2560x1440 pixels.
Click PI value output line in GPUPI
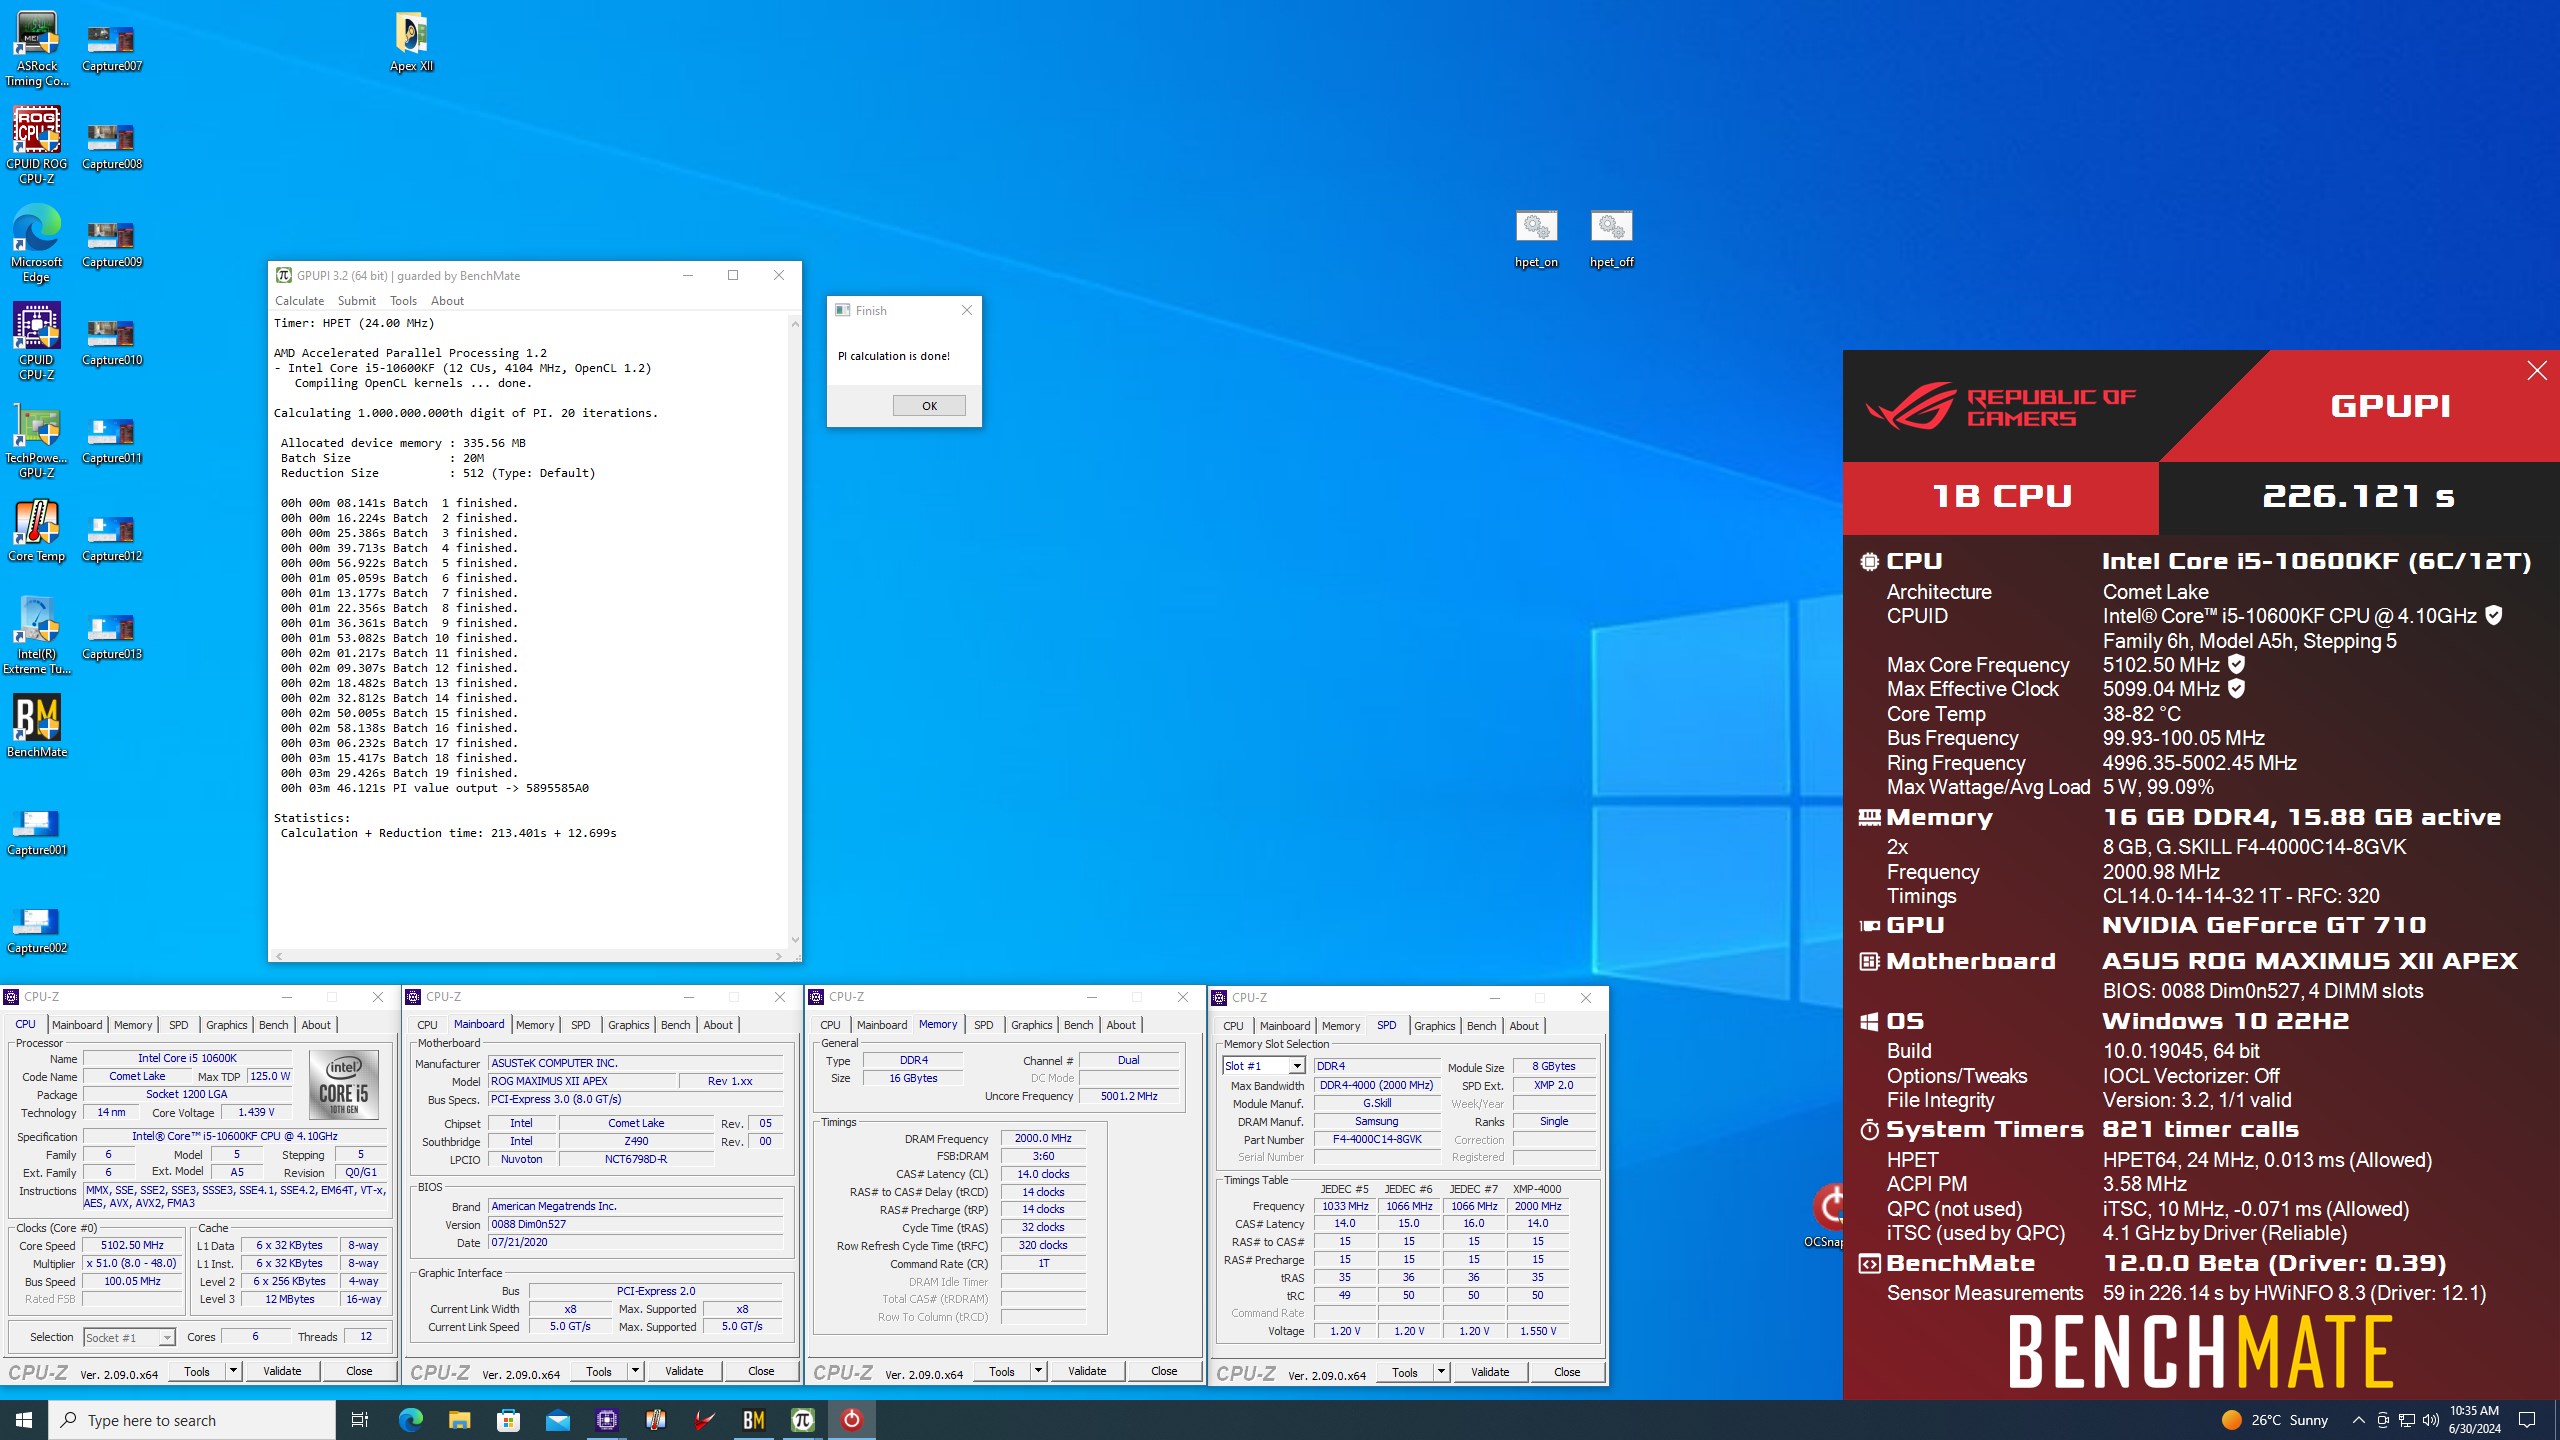click(435, 788)
